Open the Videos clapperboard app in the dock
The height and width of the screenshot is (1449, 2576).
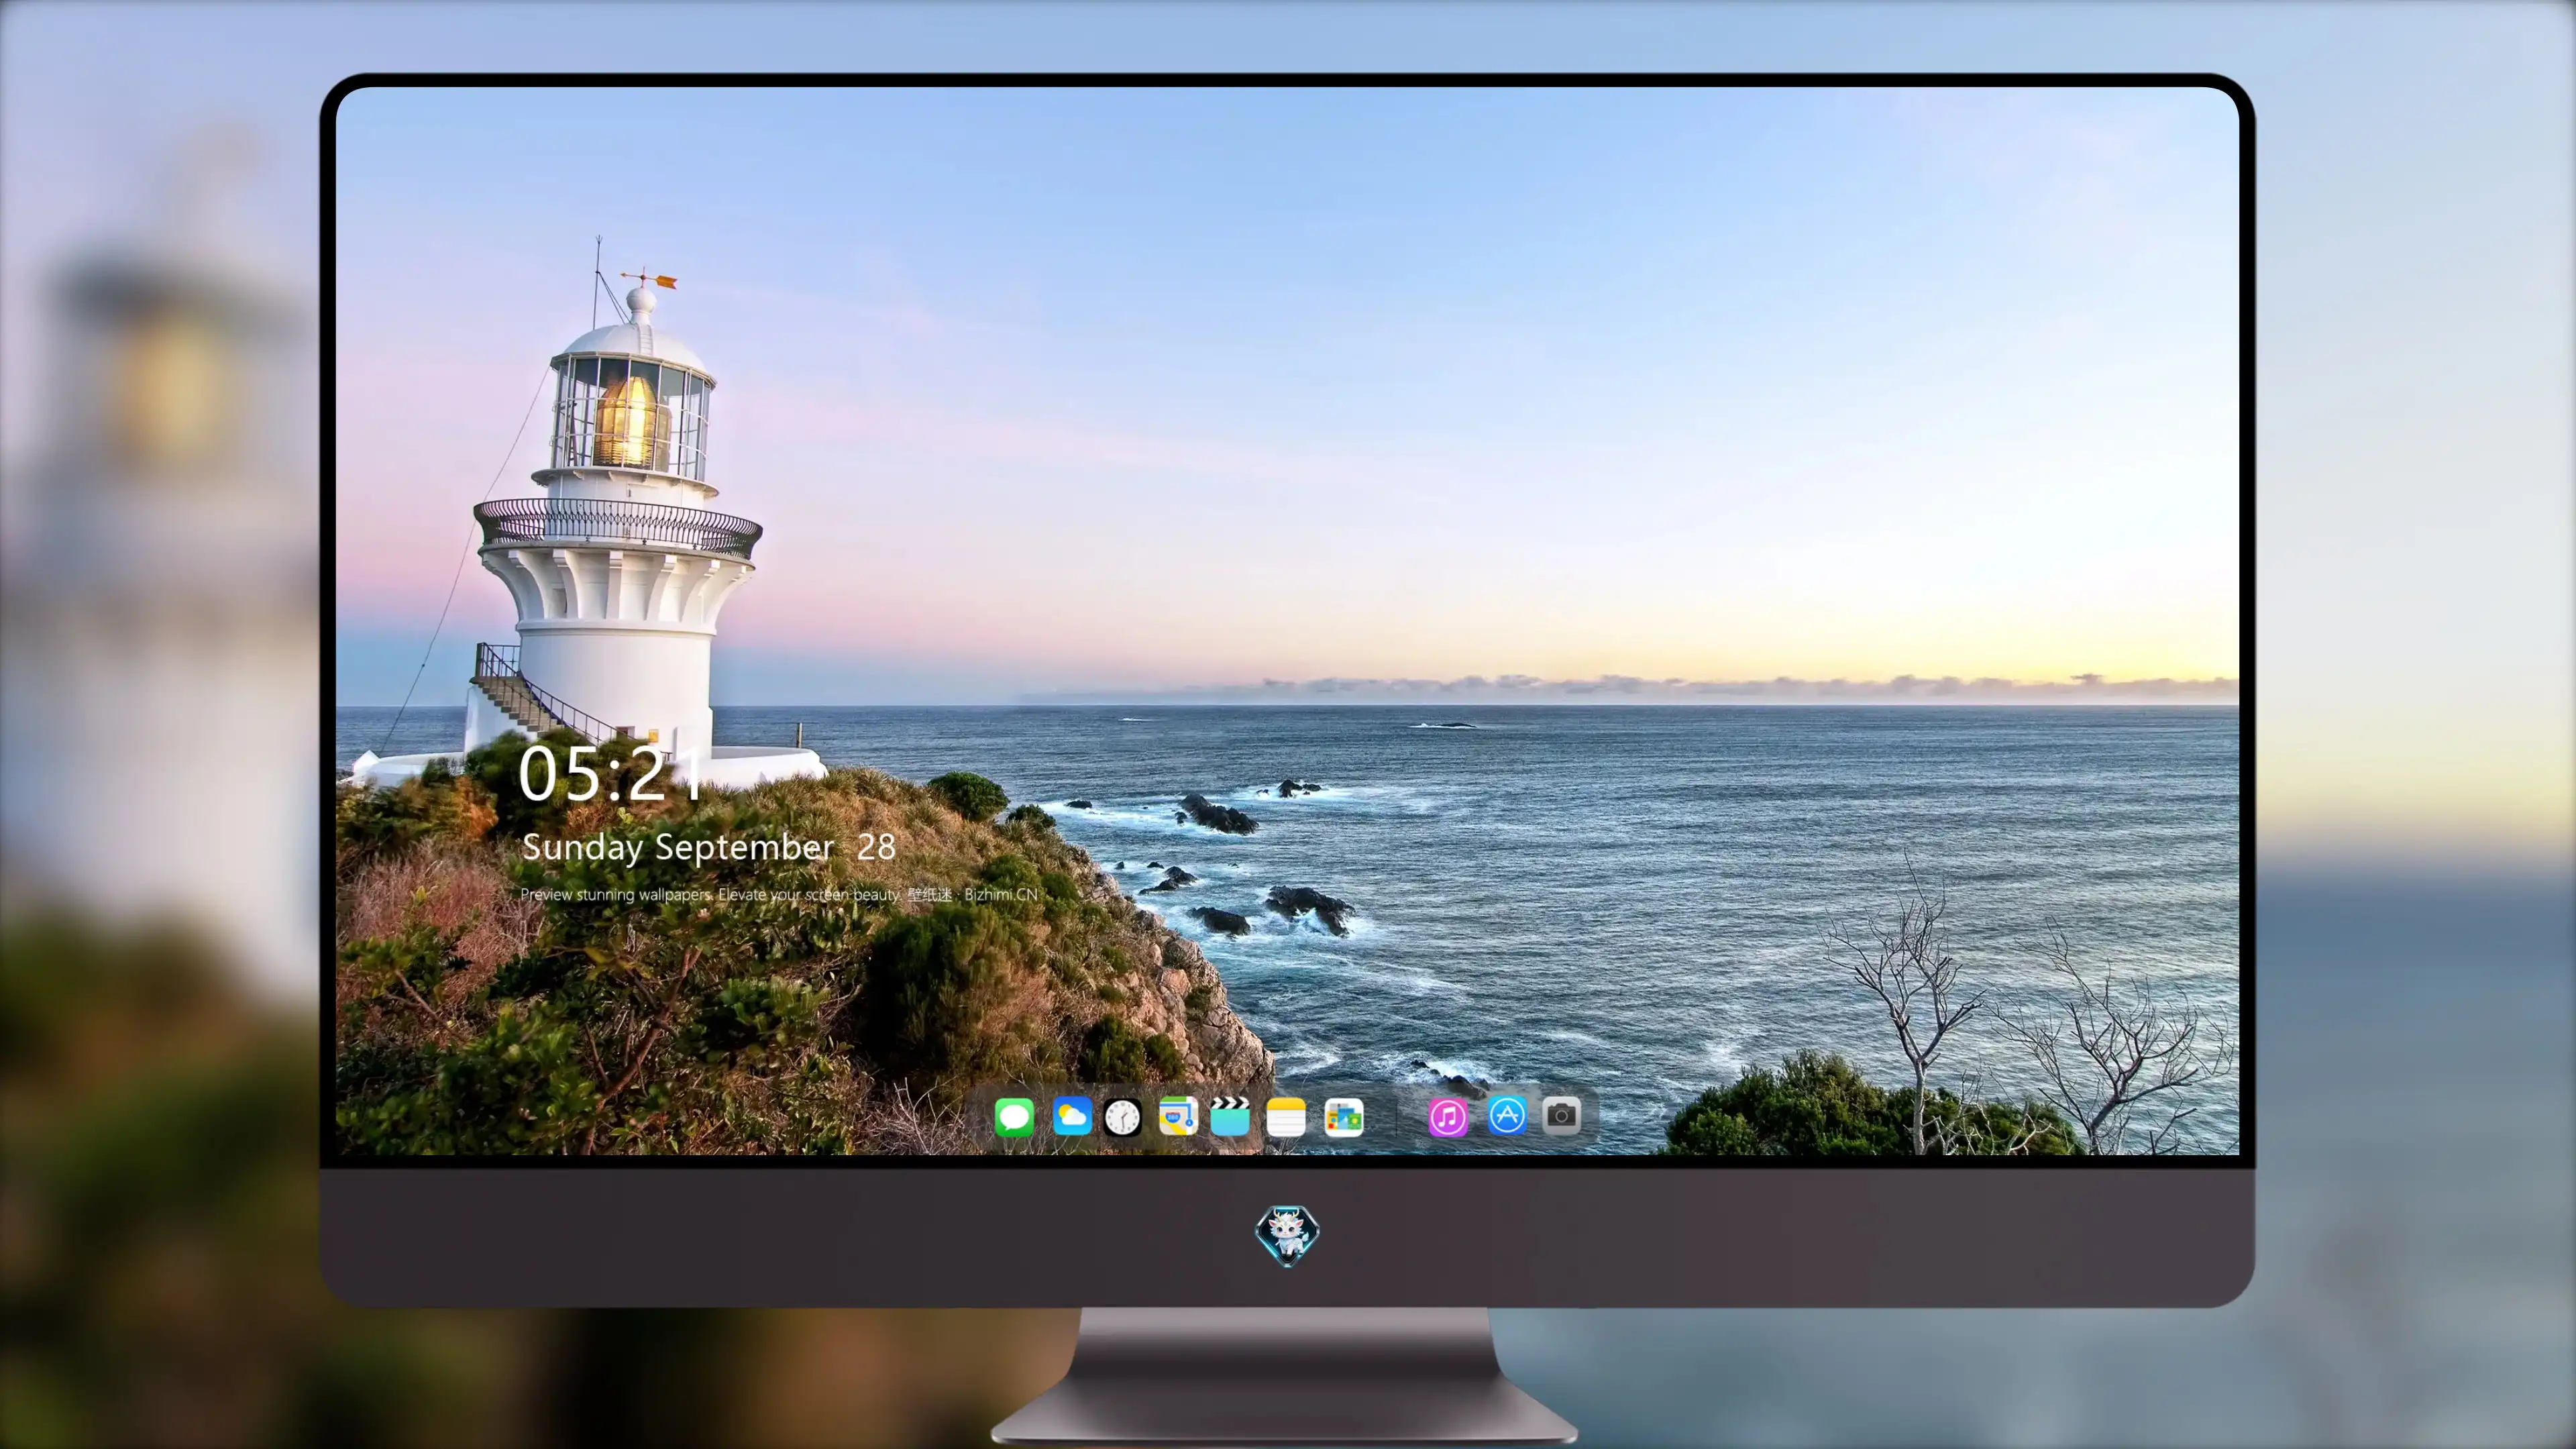click(1230, 1116)
